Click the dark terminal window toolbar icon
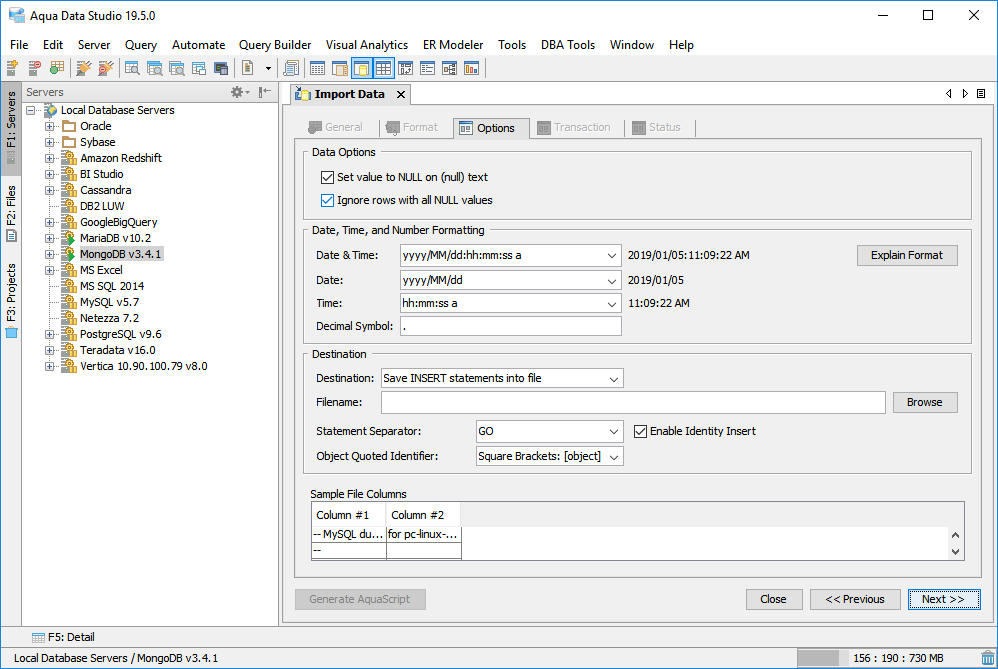The image size is (998, 669). click(221, 68)
